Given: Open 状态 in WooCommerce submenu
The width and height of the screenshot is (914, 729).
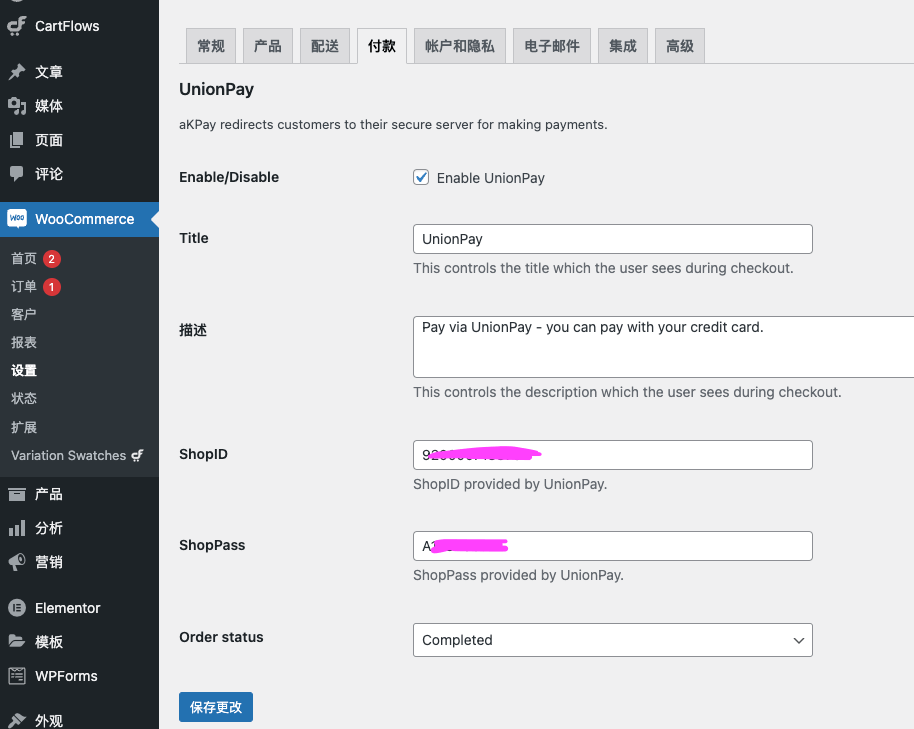Looking at the screenshot, I should coord(24,399).
